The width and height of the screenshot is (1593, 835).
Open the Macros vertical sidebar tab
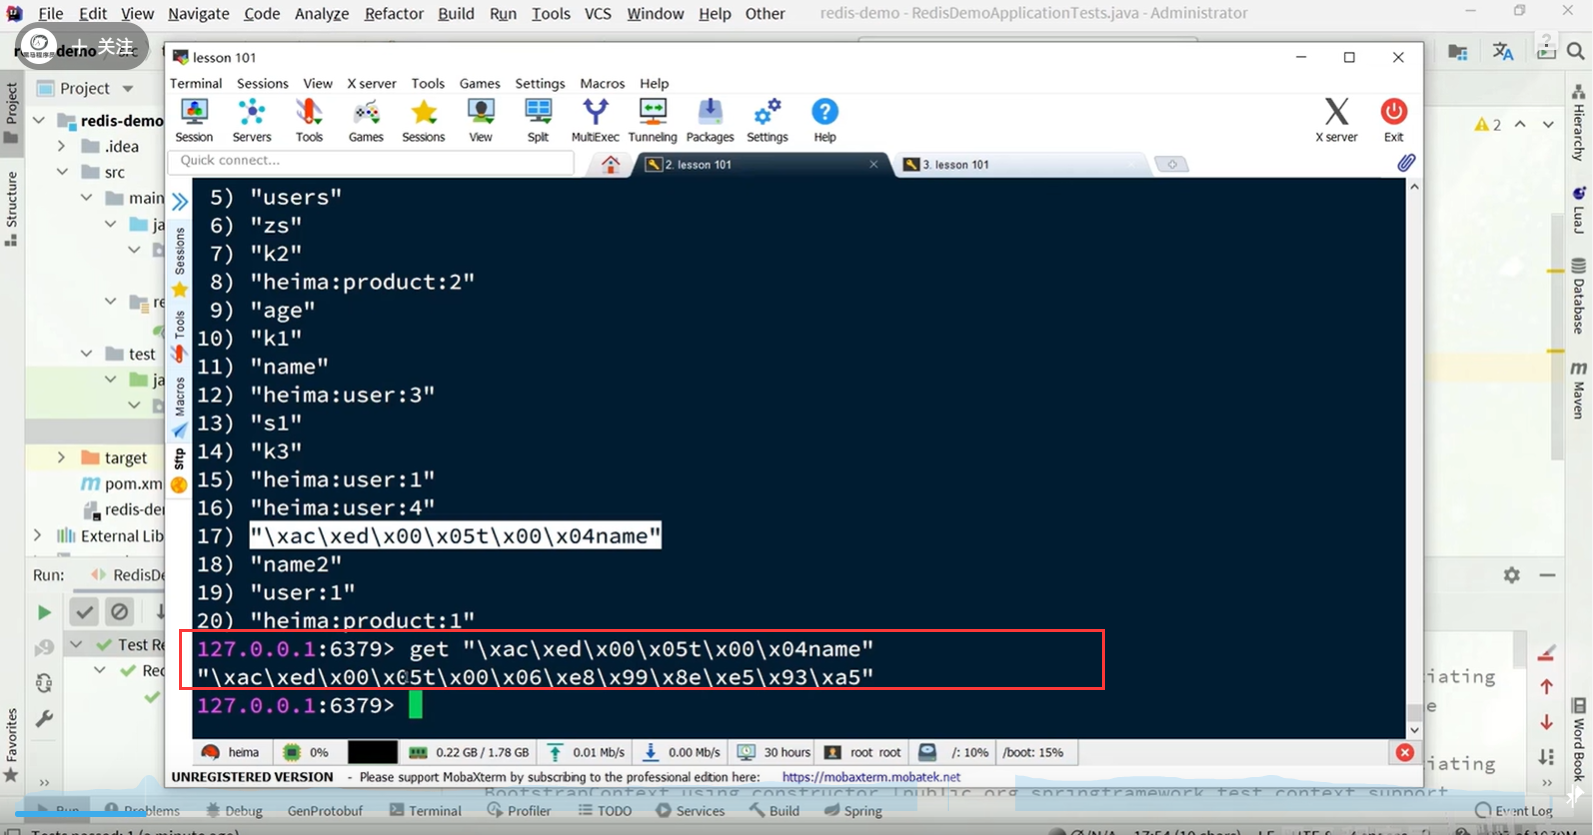click(x=180, y=396)
